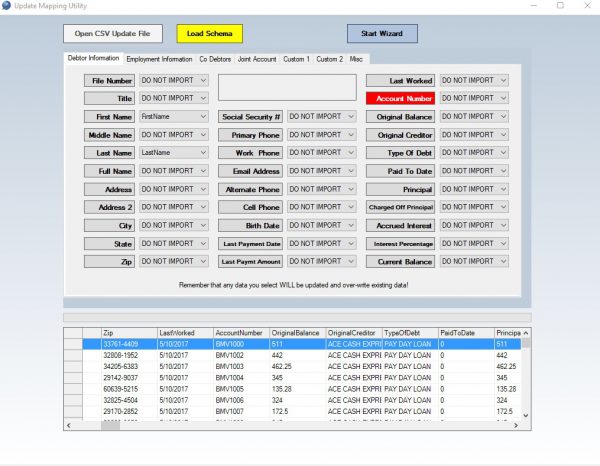The image size is (600, 466).
Task: Expand the Birth Date dropdown
Action: [321, 225]
